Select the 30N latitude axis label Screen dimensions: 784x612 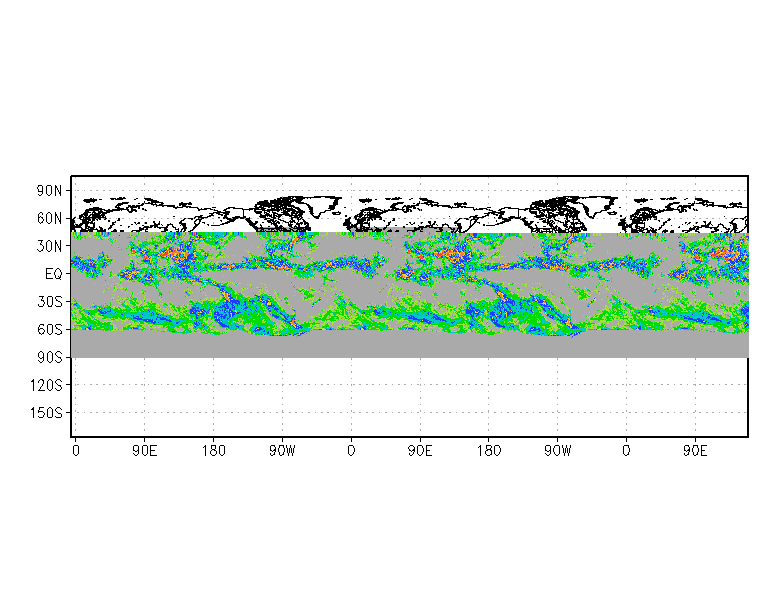point(50,246)
